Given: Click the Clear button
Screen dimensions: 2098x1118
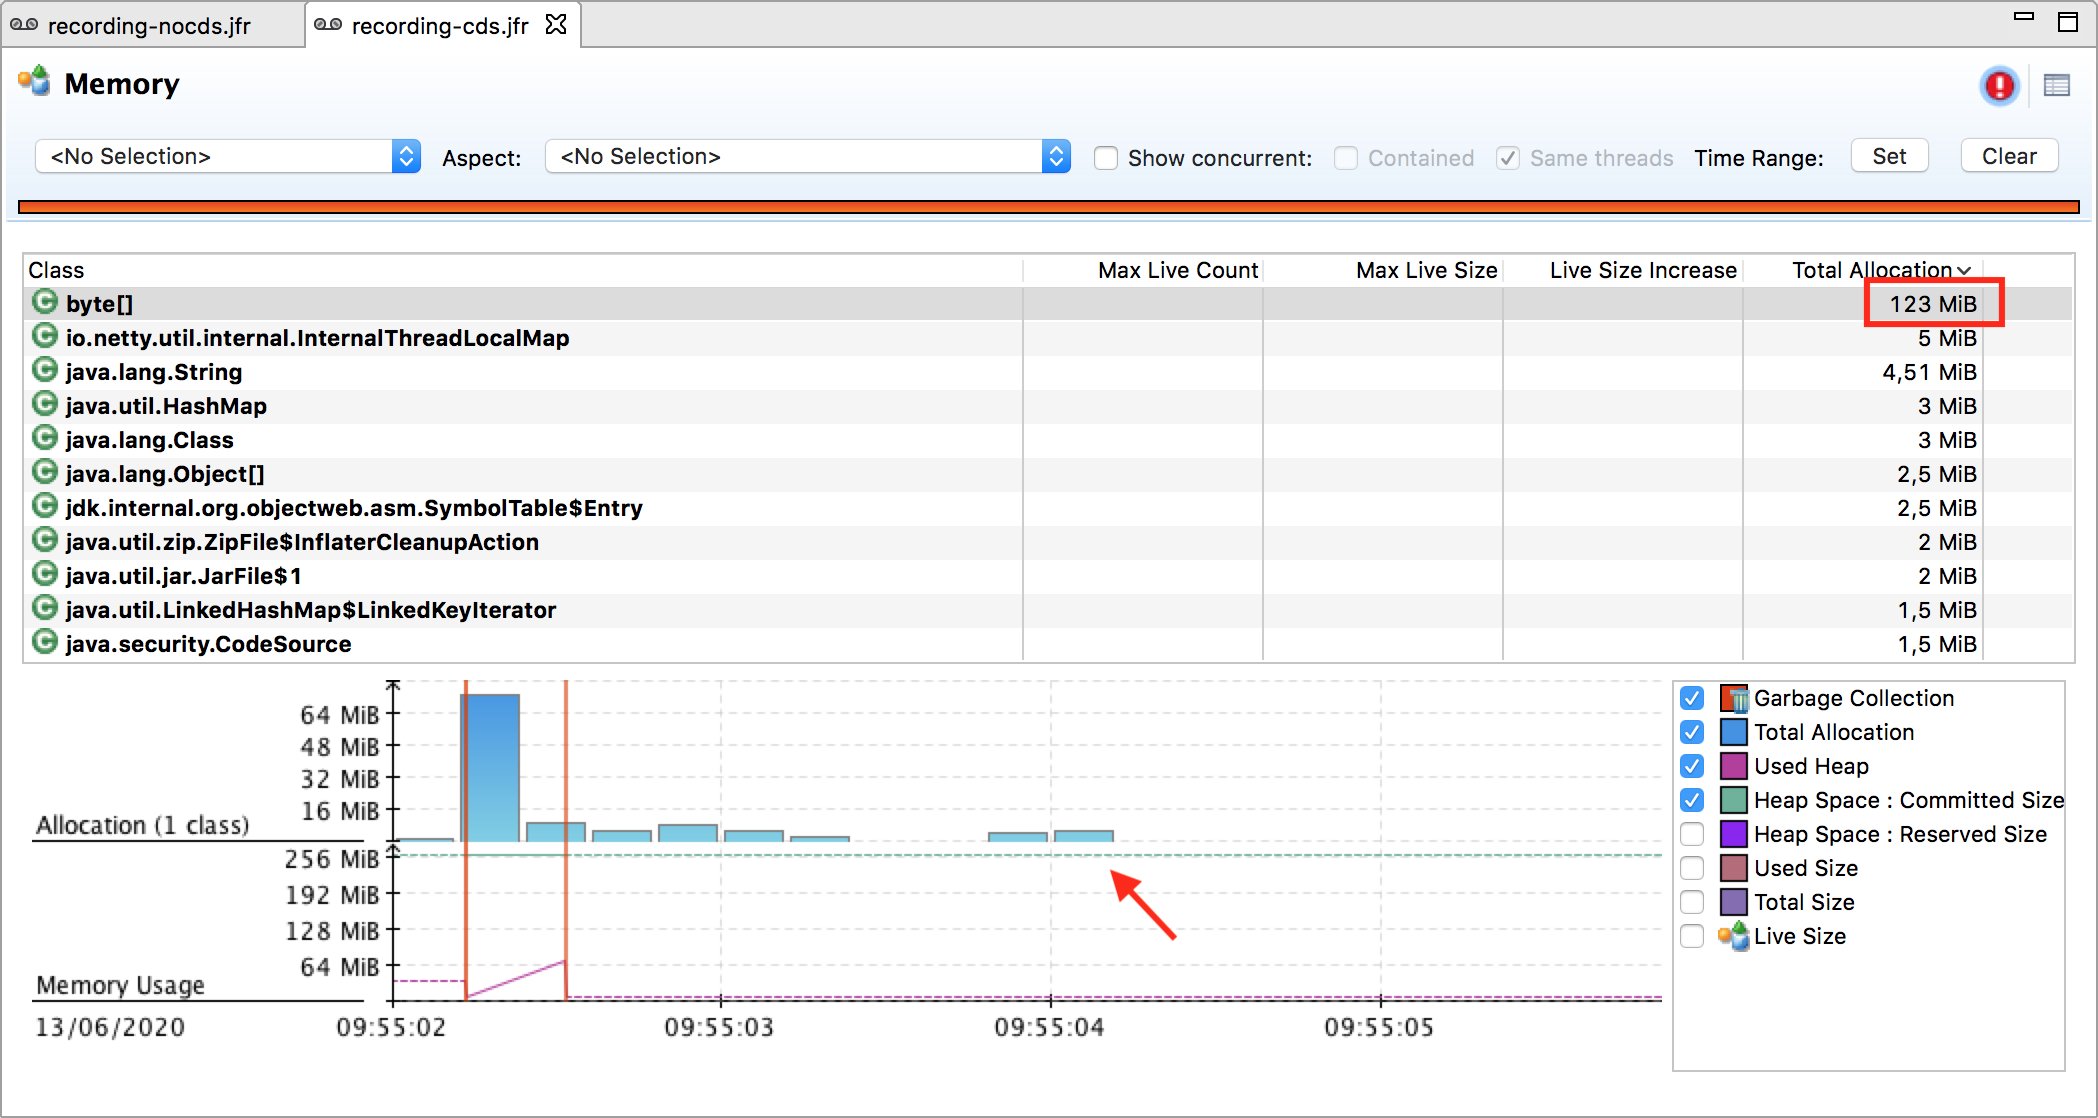Looking at the screenshot, I should pos(2008,156).
